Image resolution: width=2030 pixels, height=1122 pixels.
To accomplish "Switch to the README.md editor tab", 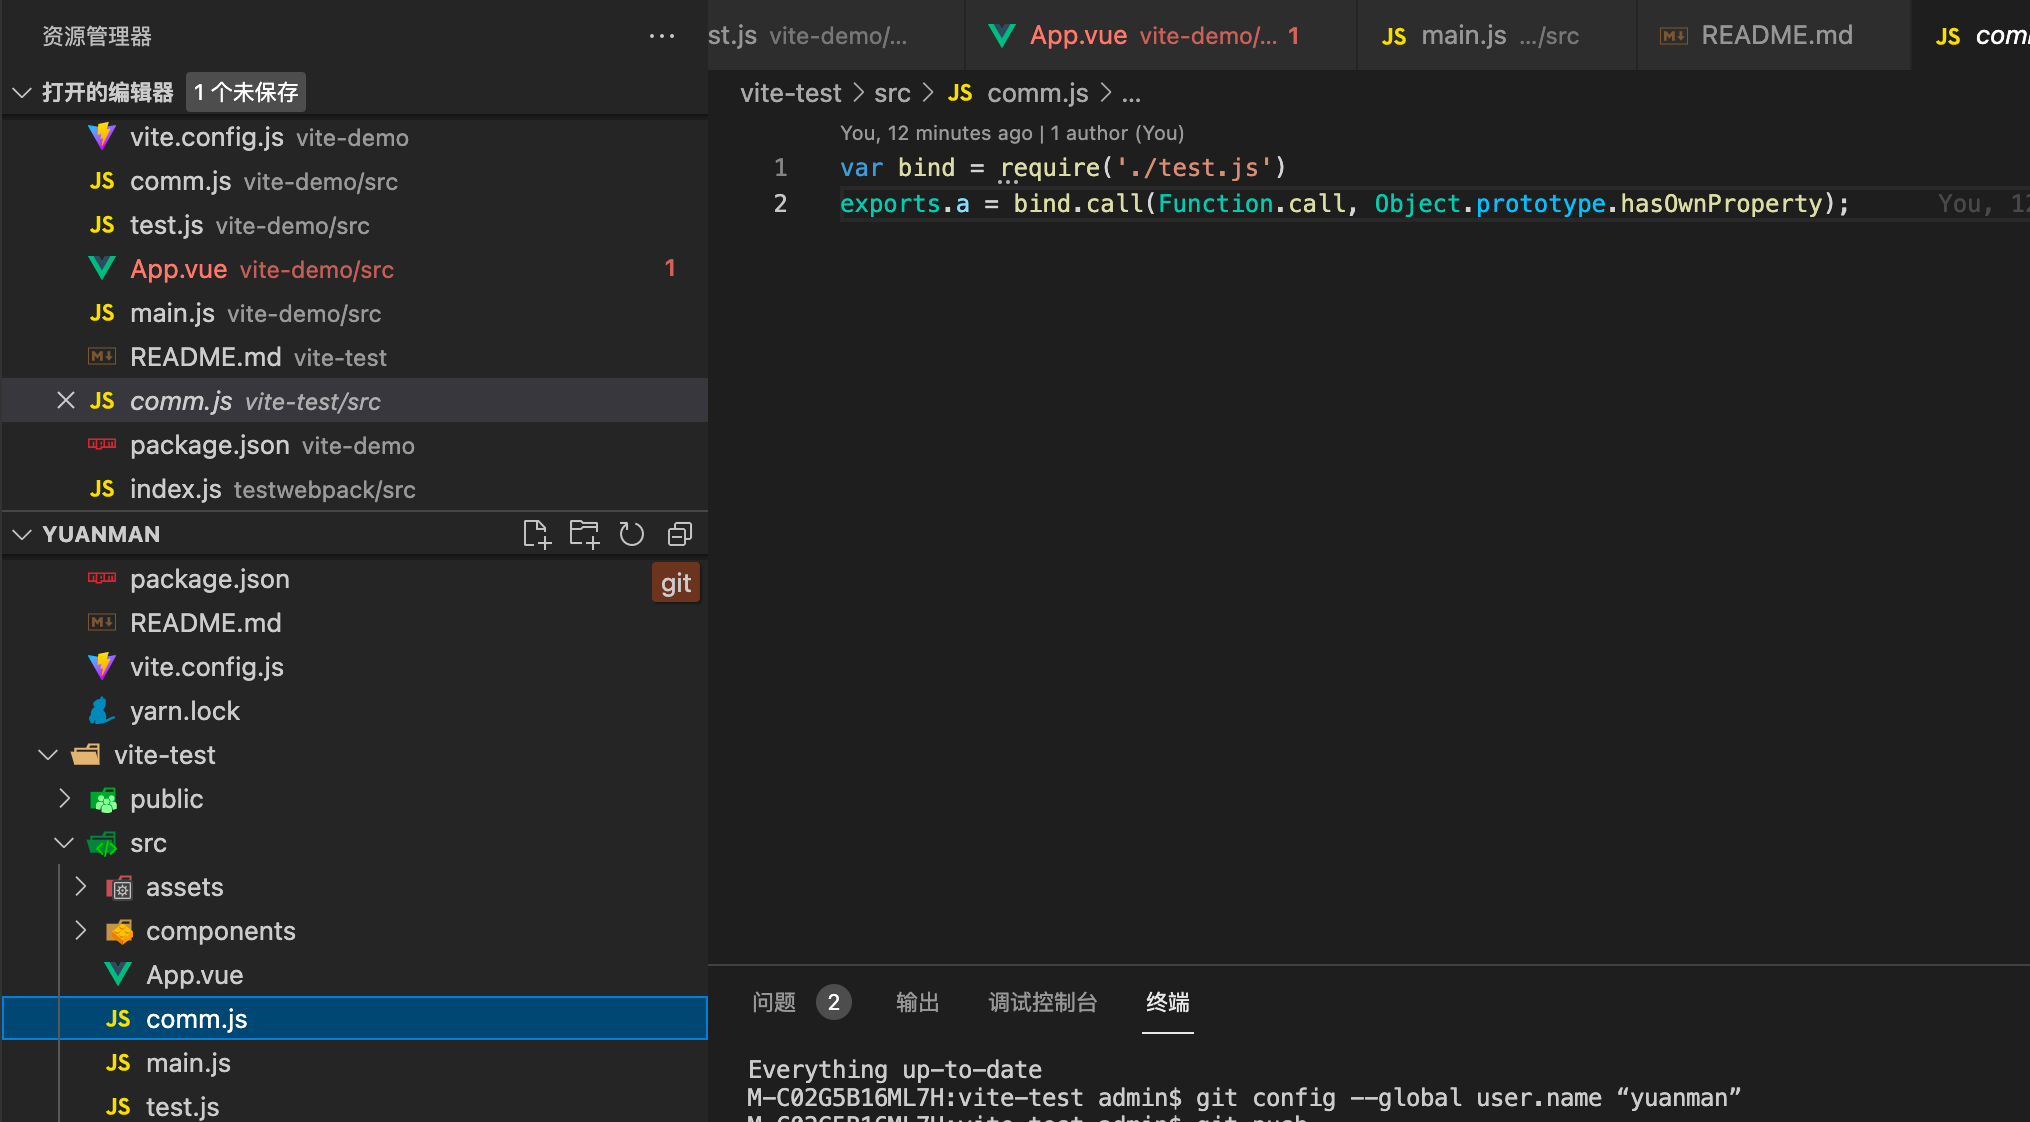I will 1776,35.
